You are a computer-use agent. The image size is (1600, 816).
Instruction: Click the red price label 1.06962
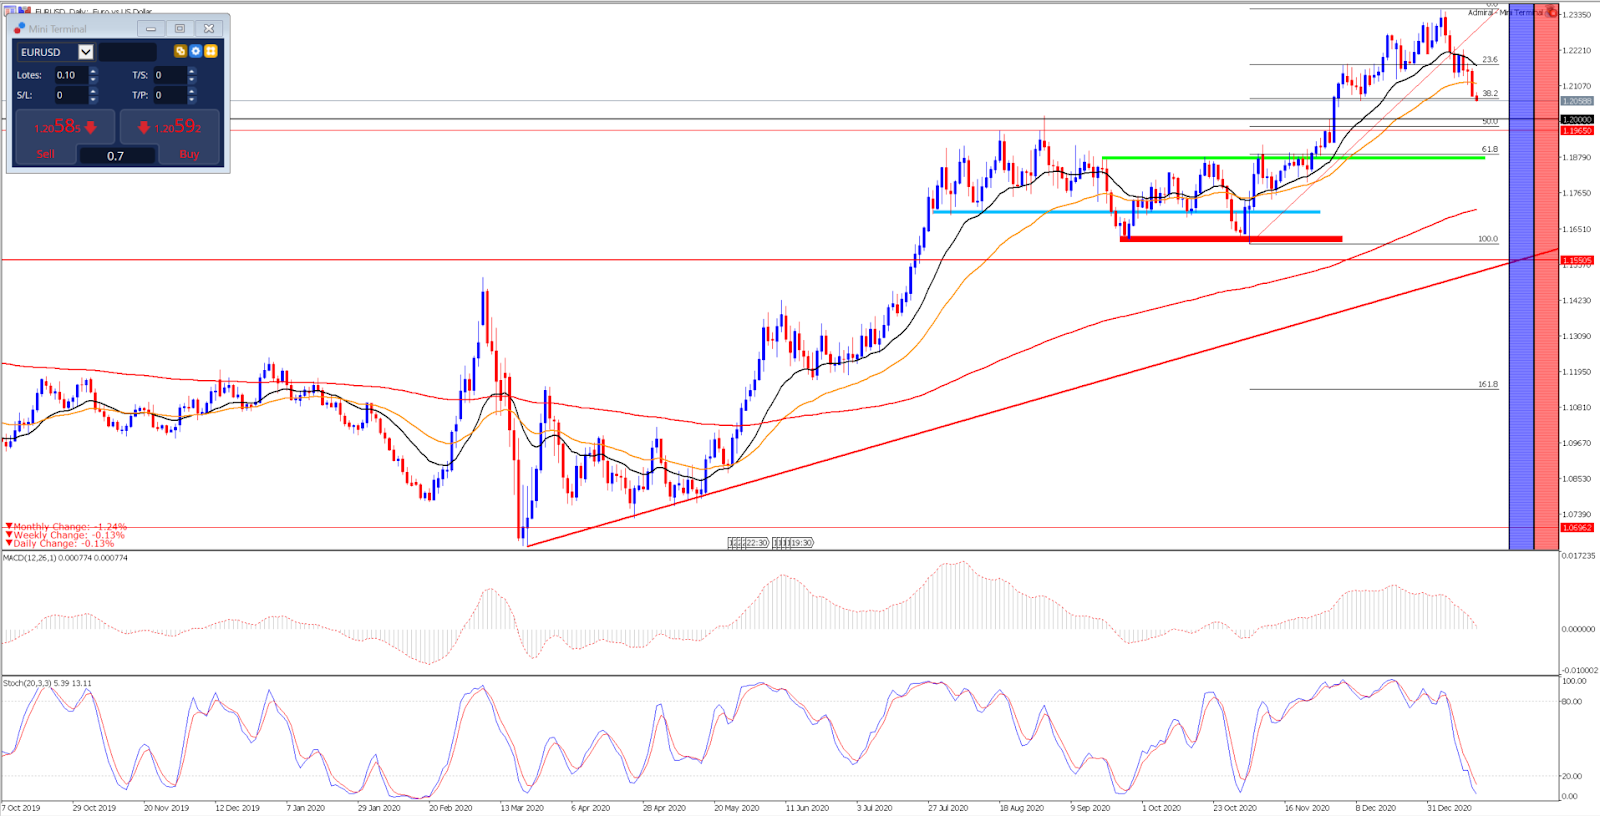(x=1577, y=527)
